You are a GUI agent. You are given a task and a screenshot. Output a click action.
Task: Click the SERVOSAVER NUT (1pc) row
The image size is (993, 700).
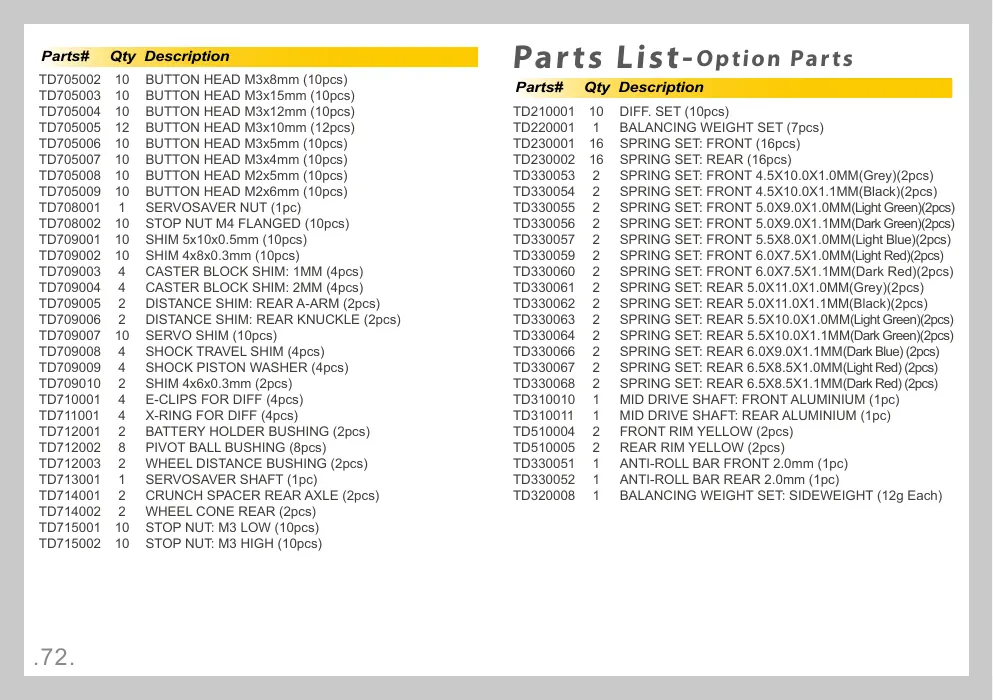pos(170,208)
